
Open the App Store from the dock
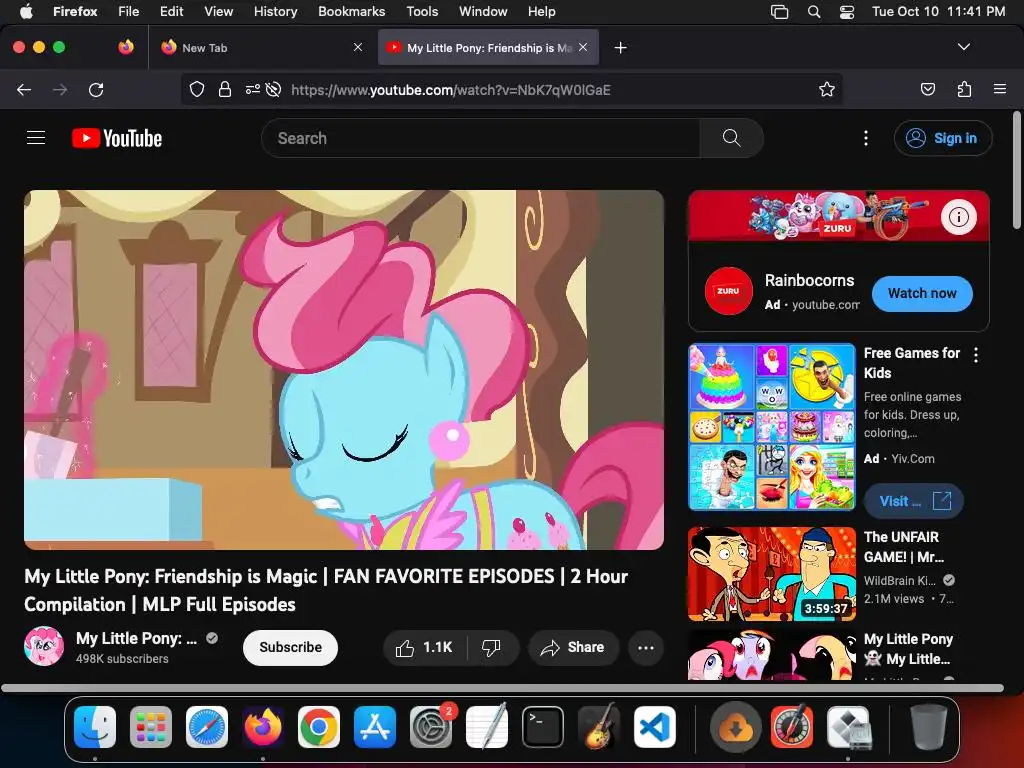click(x=375, y=727)
